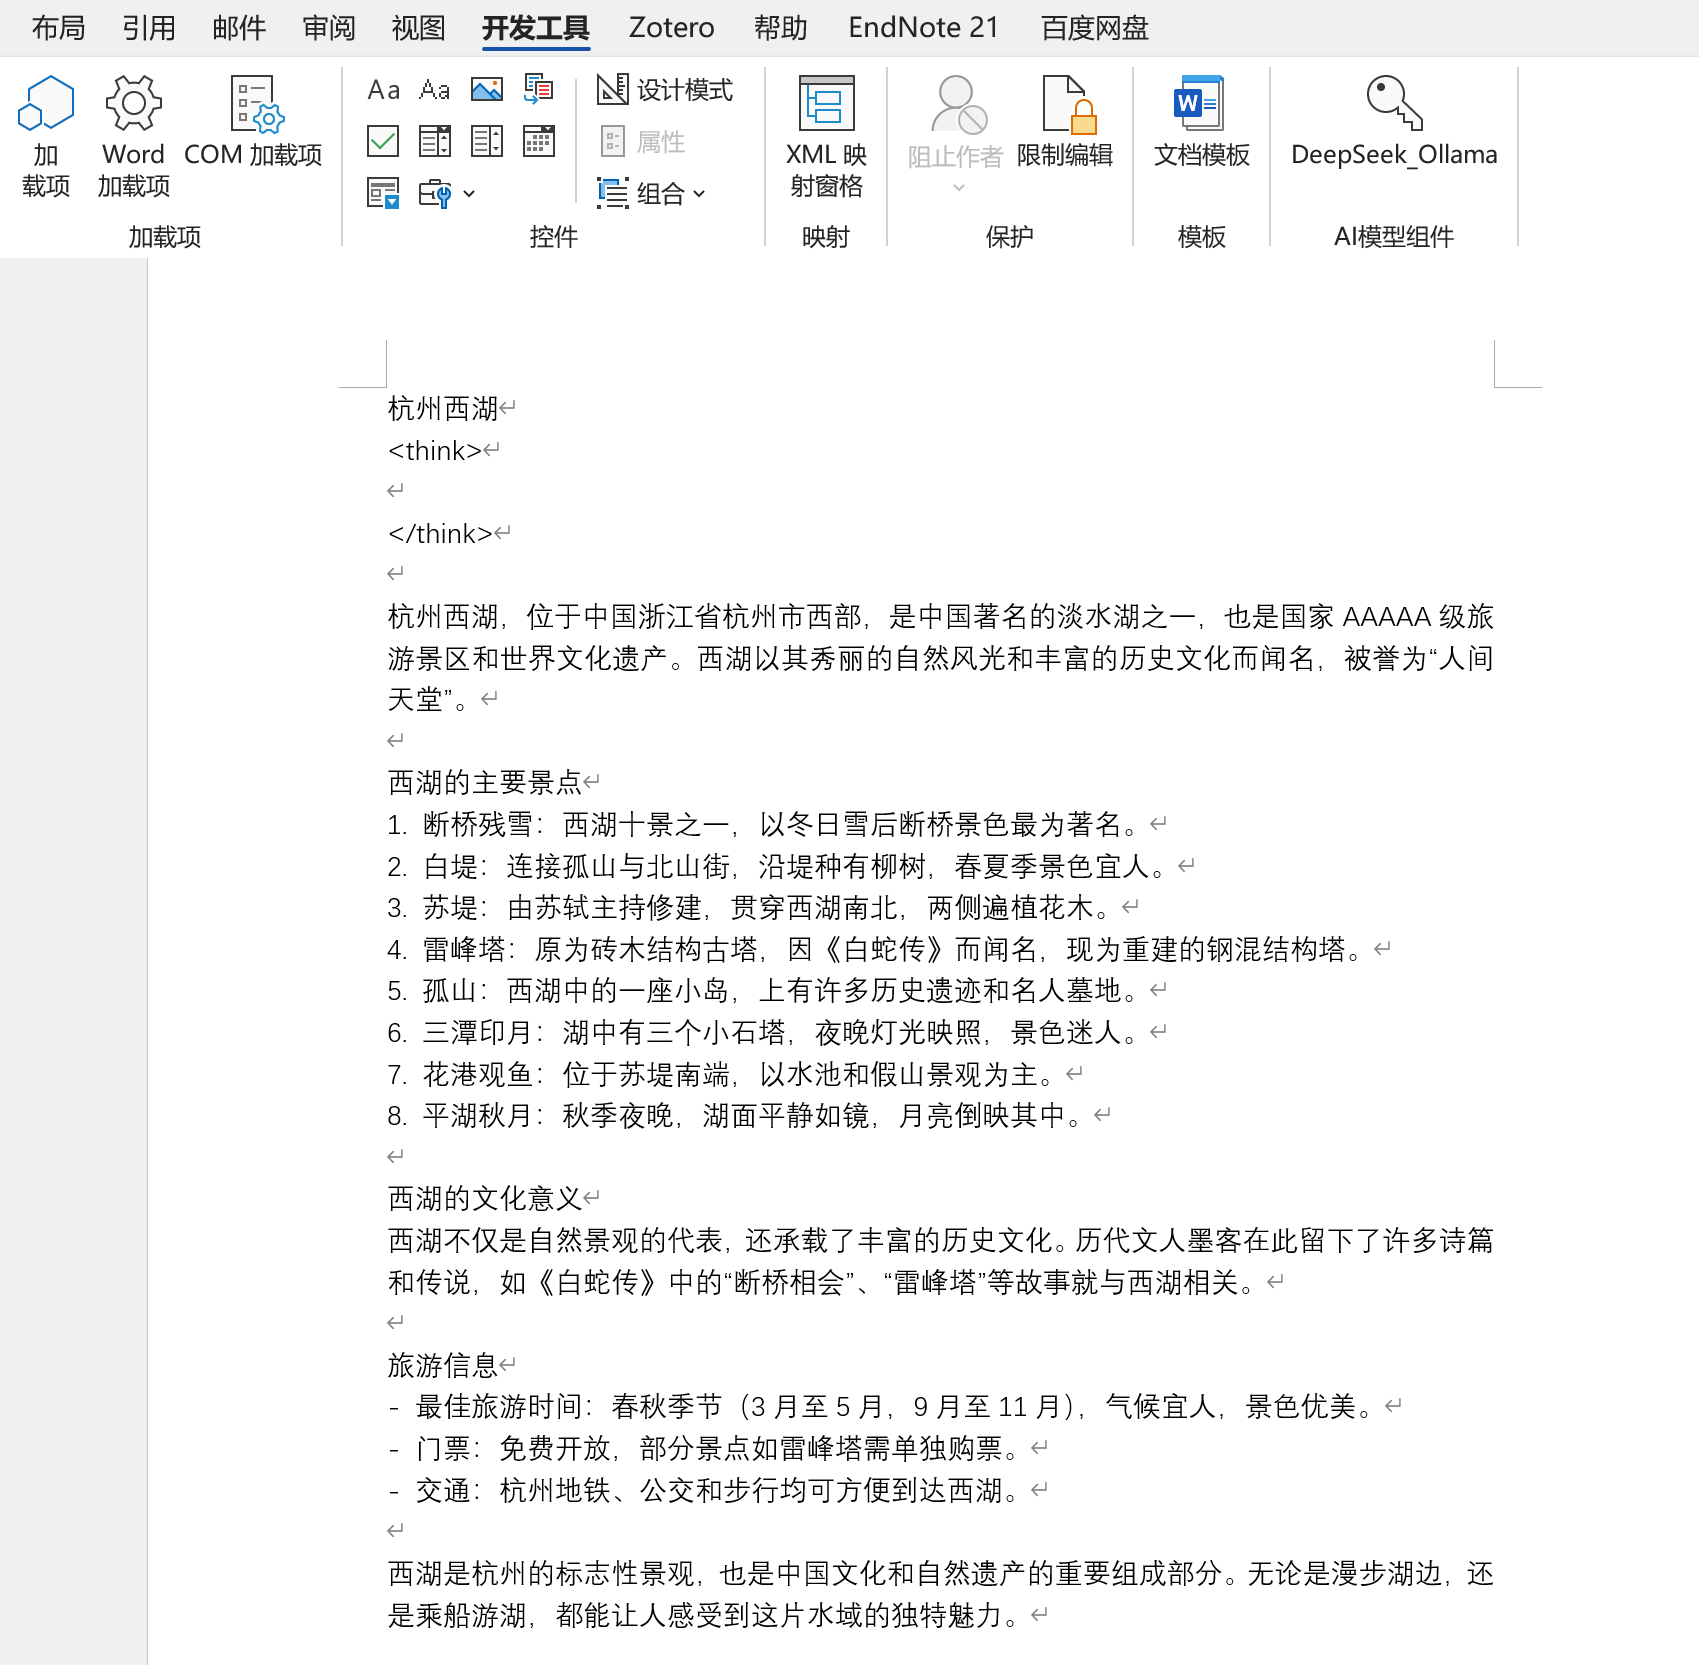Insert building block gallery content control
Viewport: 1699px width, 1665px height.
[539, 90]
